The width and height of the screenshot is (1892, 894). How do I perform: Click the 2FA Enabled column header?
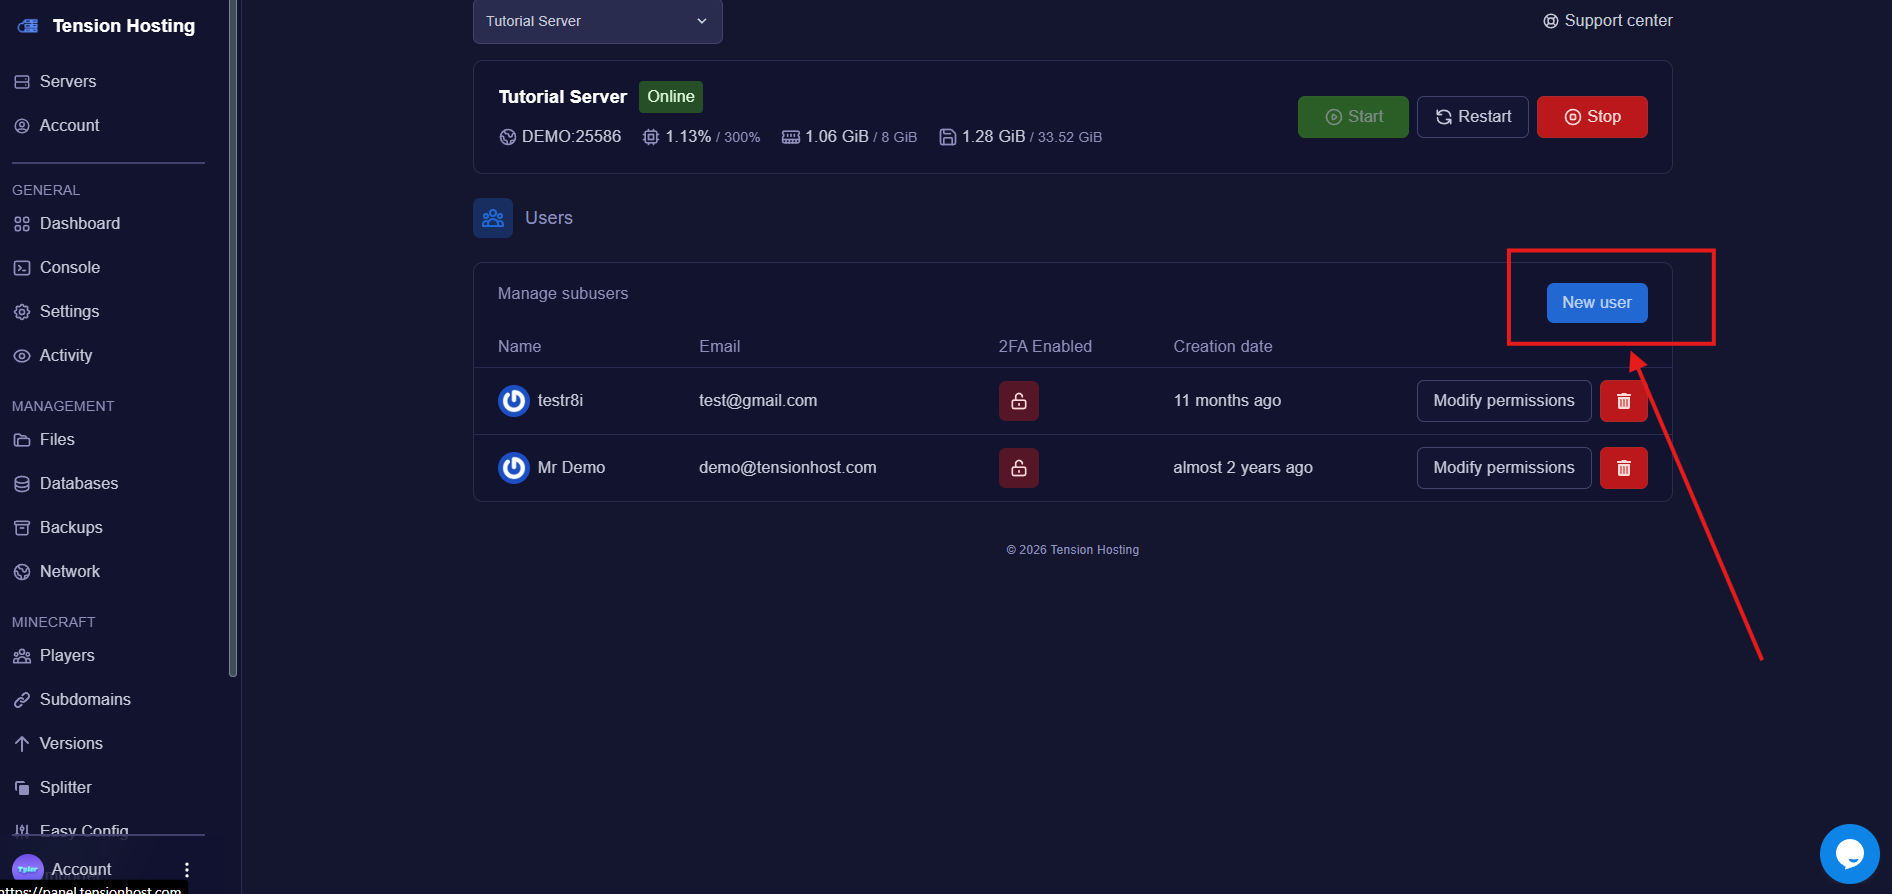(1045, 347)
